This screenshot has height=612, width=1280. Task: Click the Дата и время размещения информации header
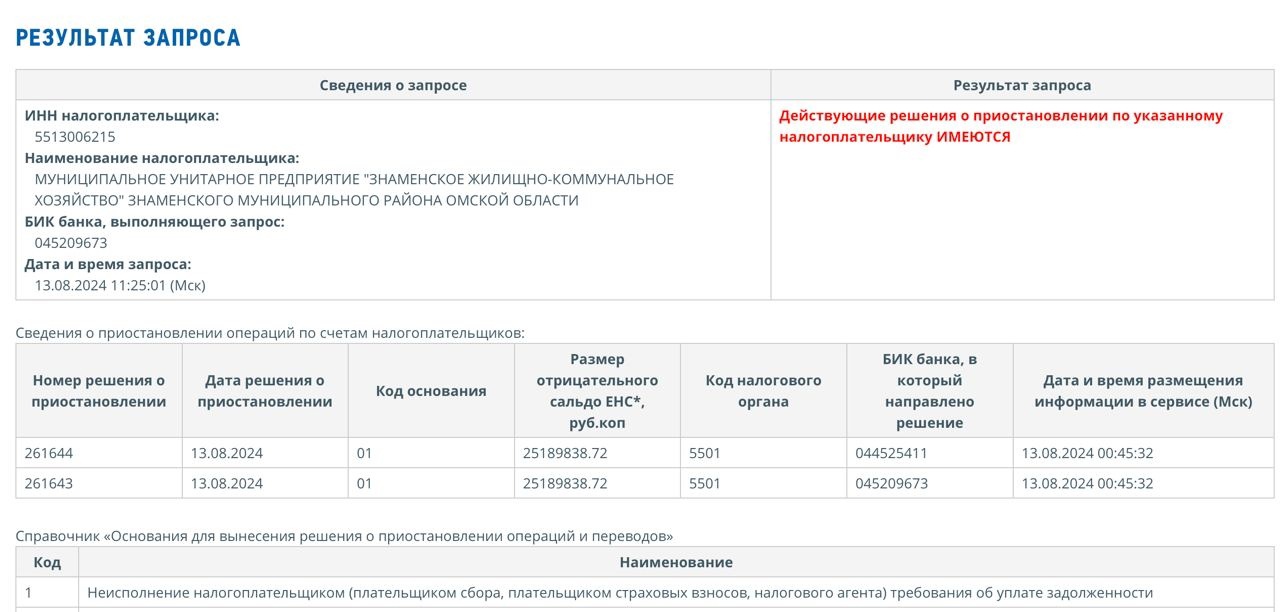(x=1143, y=391)
